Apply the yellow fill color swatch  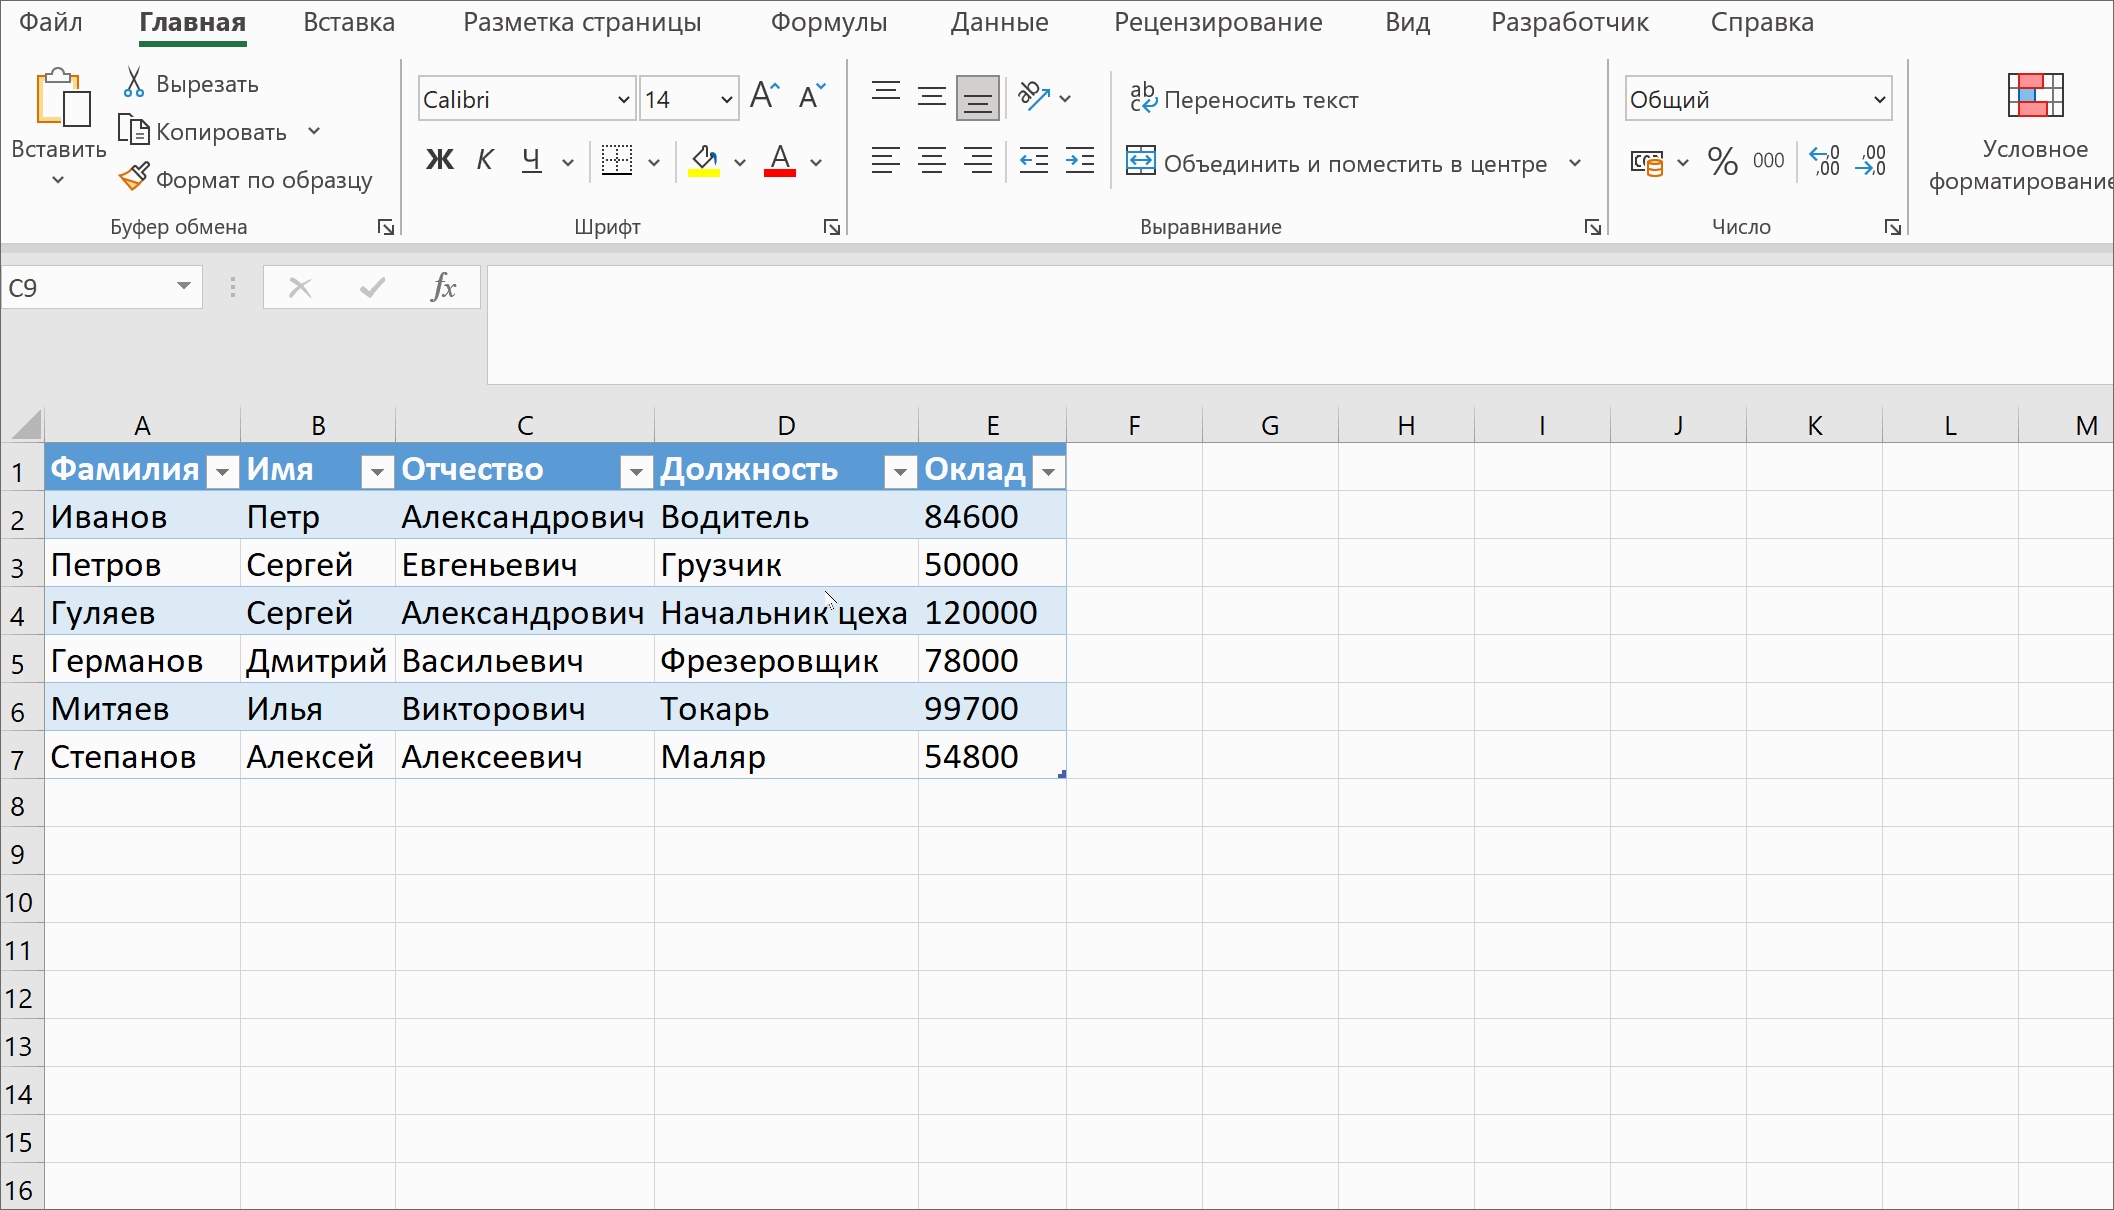[x=704, y=161]
